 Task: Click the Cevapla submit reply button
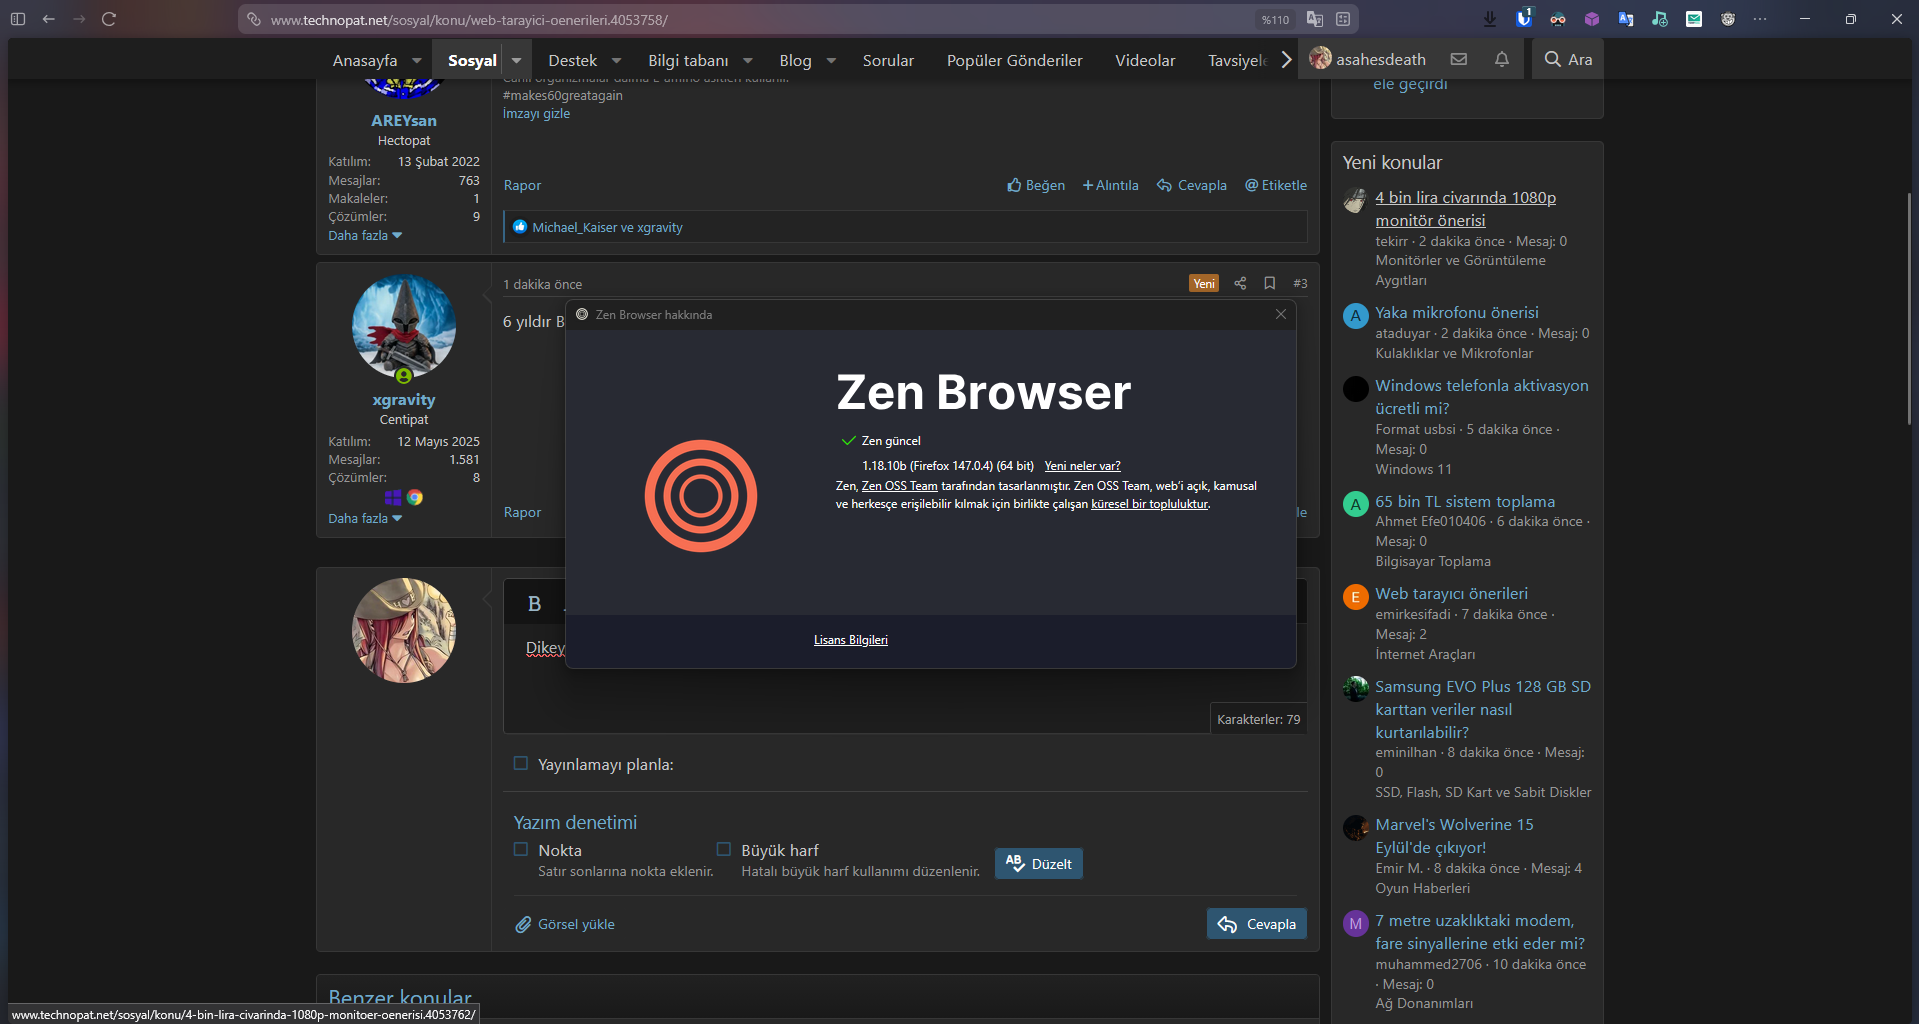(1257, 924)
